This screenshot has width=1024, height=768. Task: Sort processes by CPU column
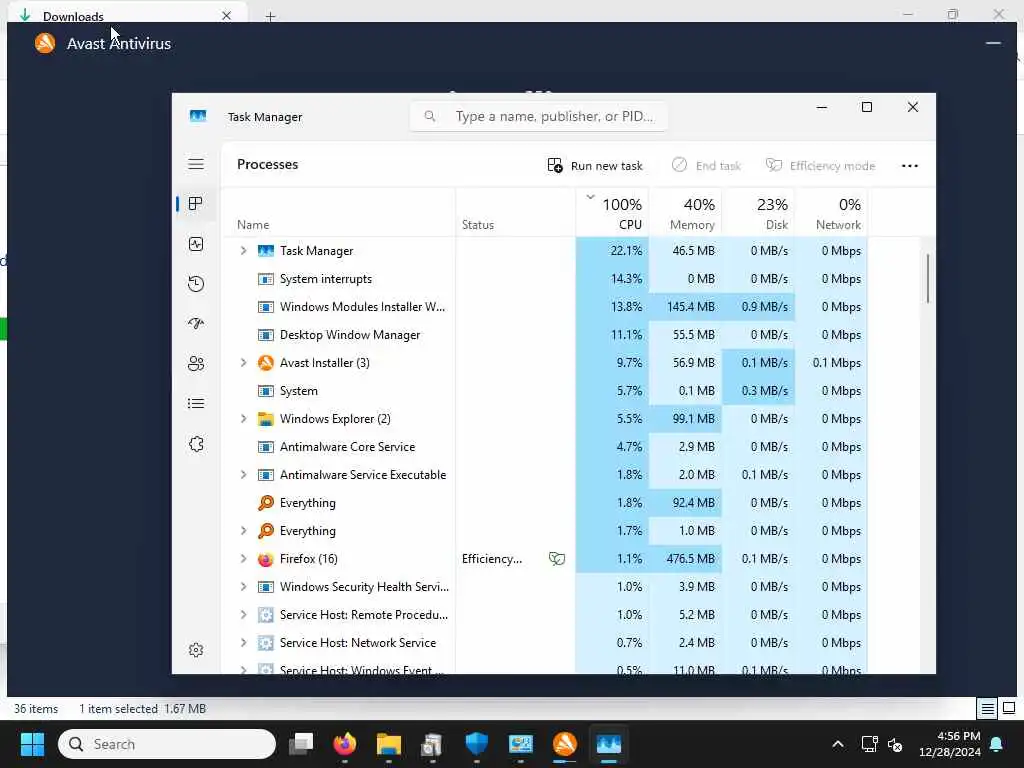tap(612, 213)
